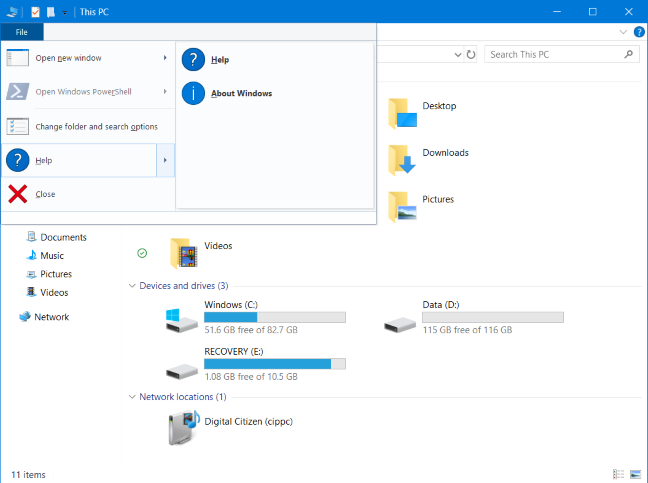Click the New folder quick access icon
The width and height of the screenshot is (648, 483).
coord(51,12)
